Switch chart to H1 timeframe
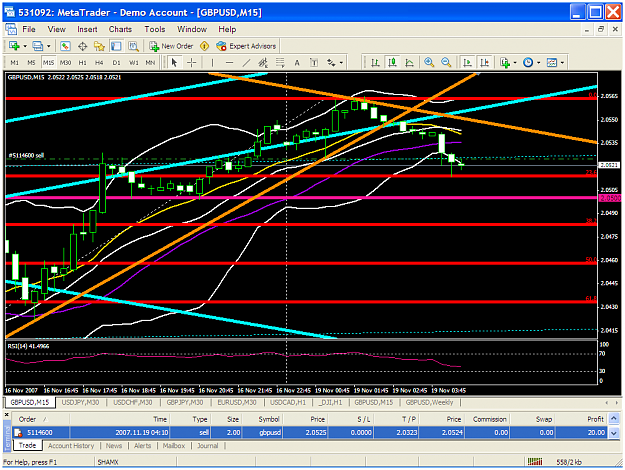 [83, 63]
